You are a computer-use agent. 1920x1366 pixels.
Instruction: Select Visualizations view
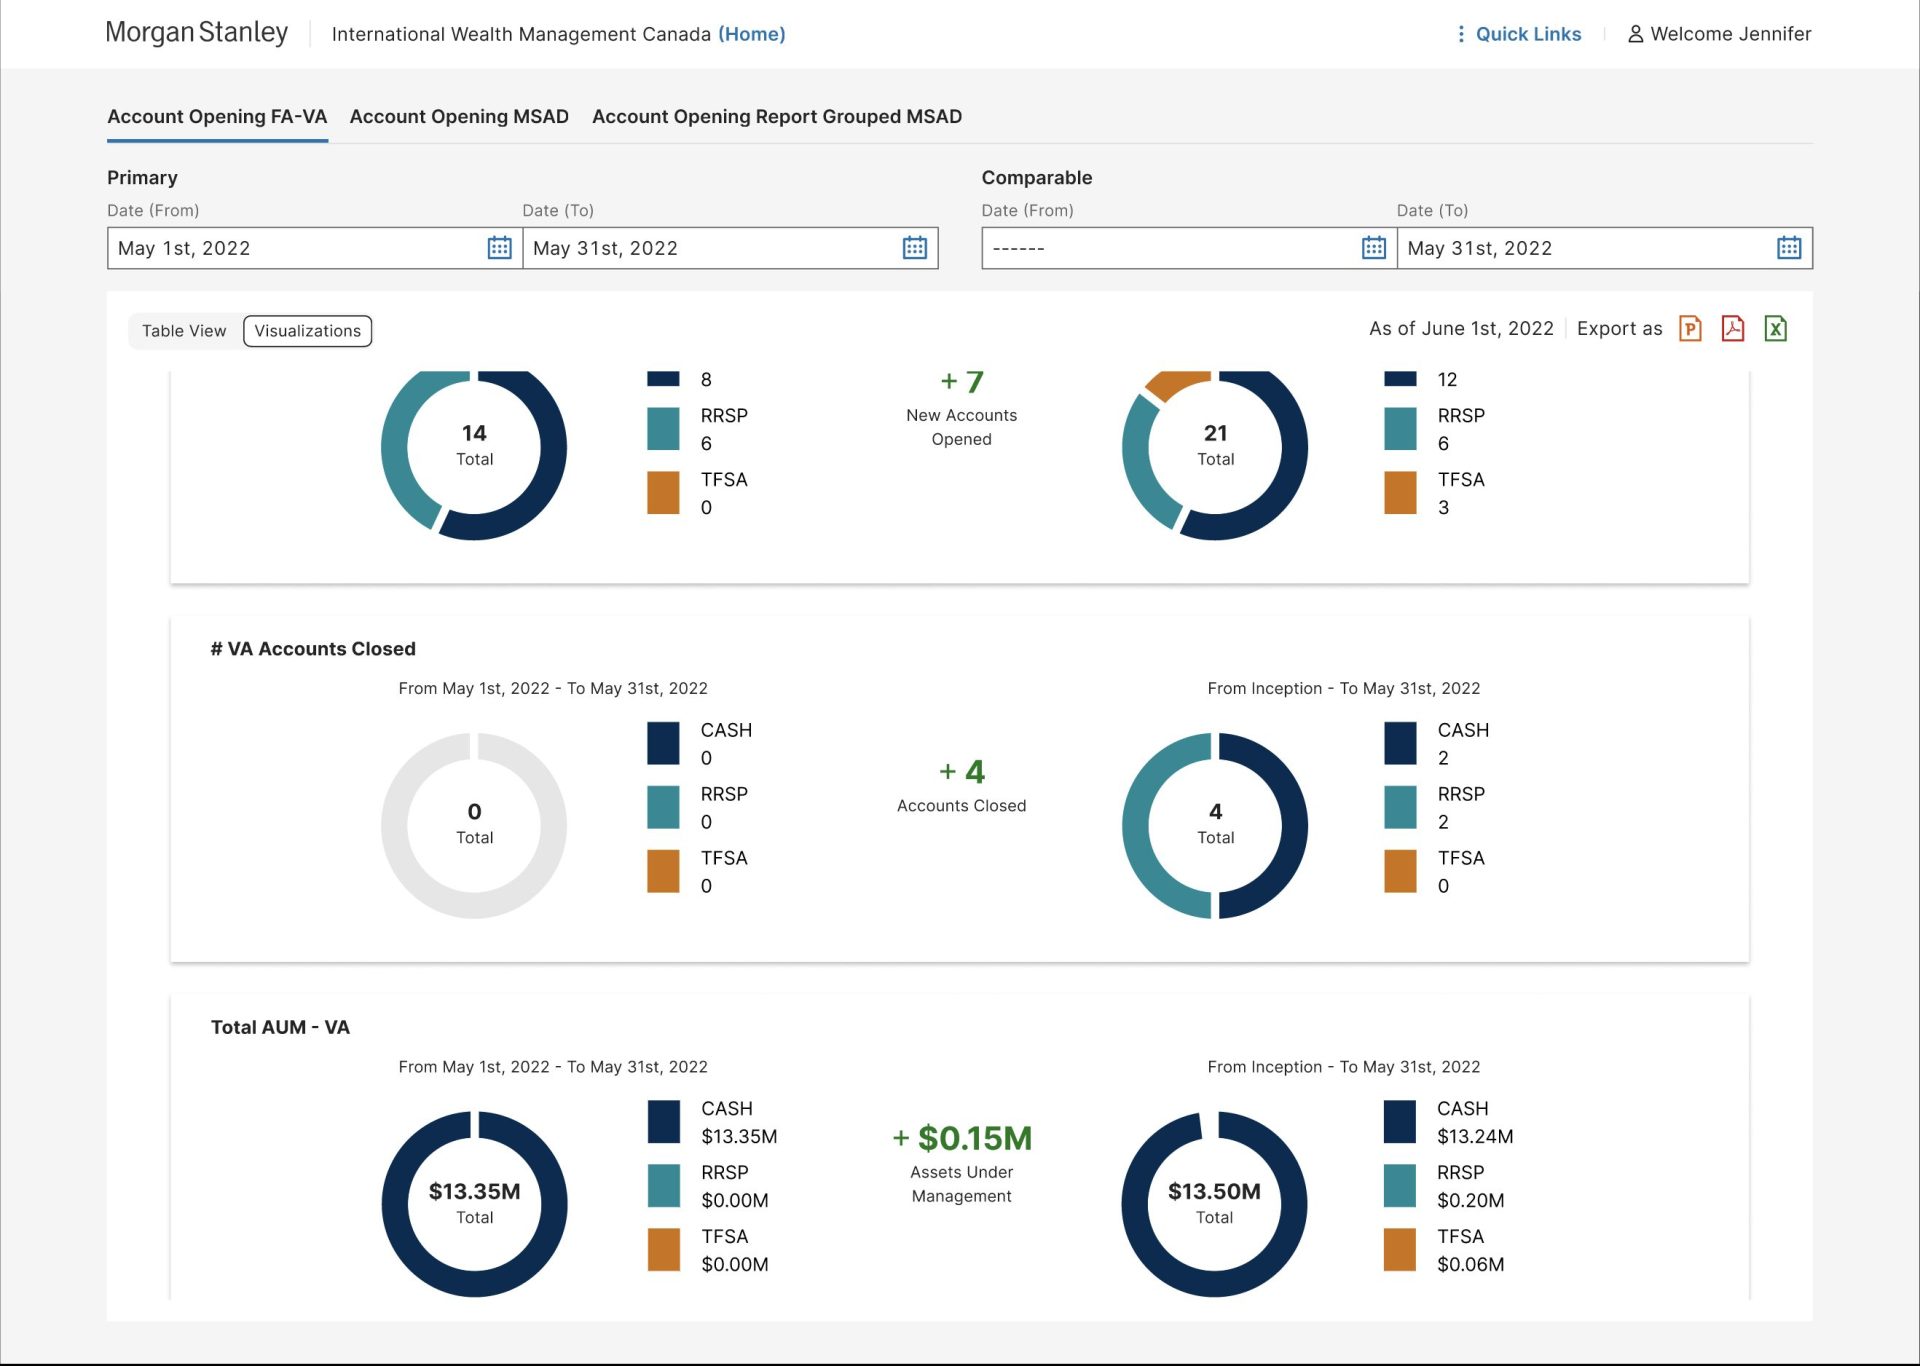coord(308,331)
